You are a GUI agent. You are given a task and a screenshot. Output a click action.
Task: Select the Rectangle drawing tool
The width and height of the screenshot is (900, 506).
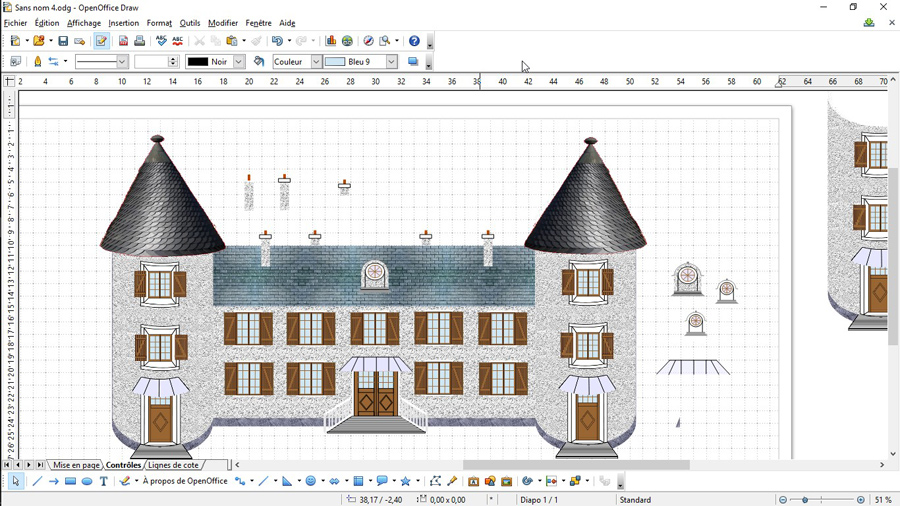[70, 481]
